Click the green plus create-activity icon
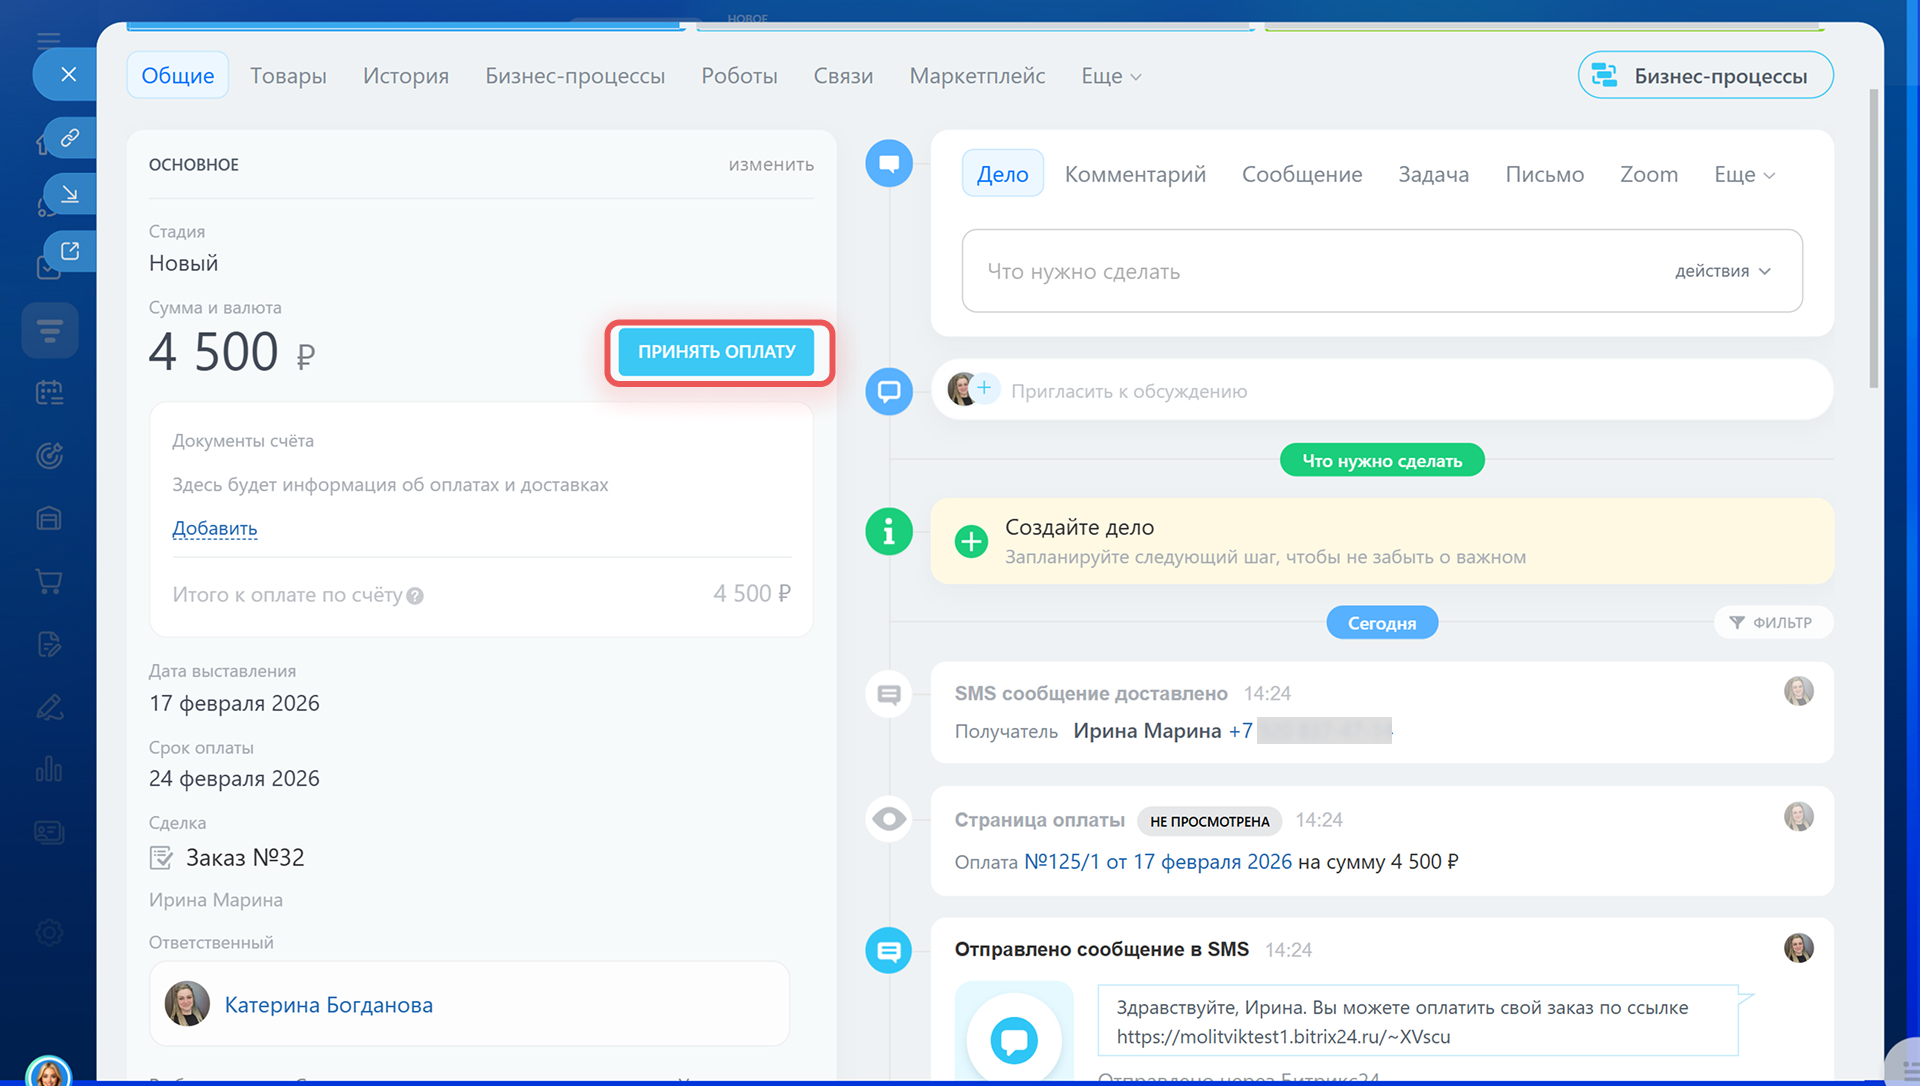The height and width of the screenshot is (1086, 1920). [x=970, y=541]
